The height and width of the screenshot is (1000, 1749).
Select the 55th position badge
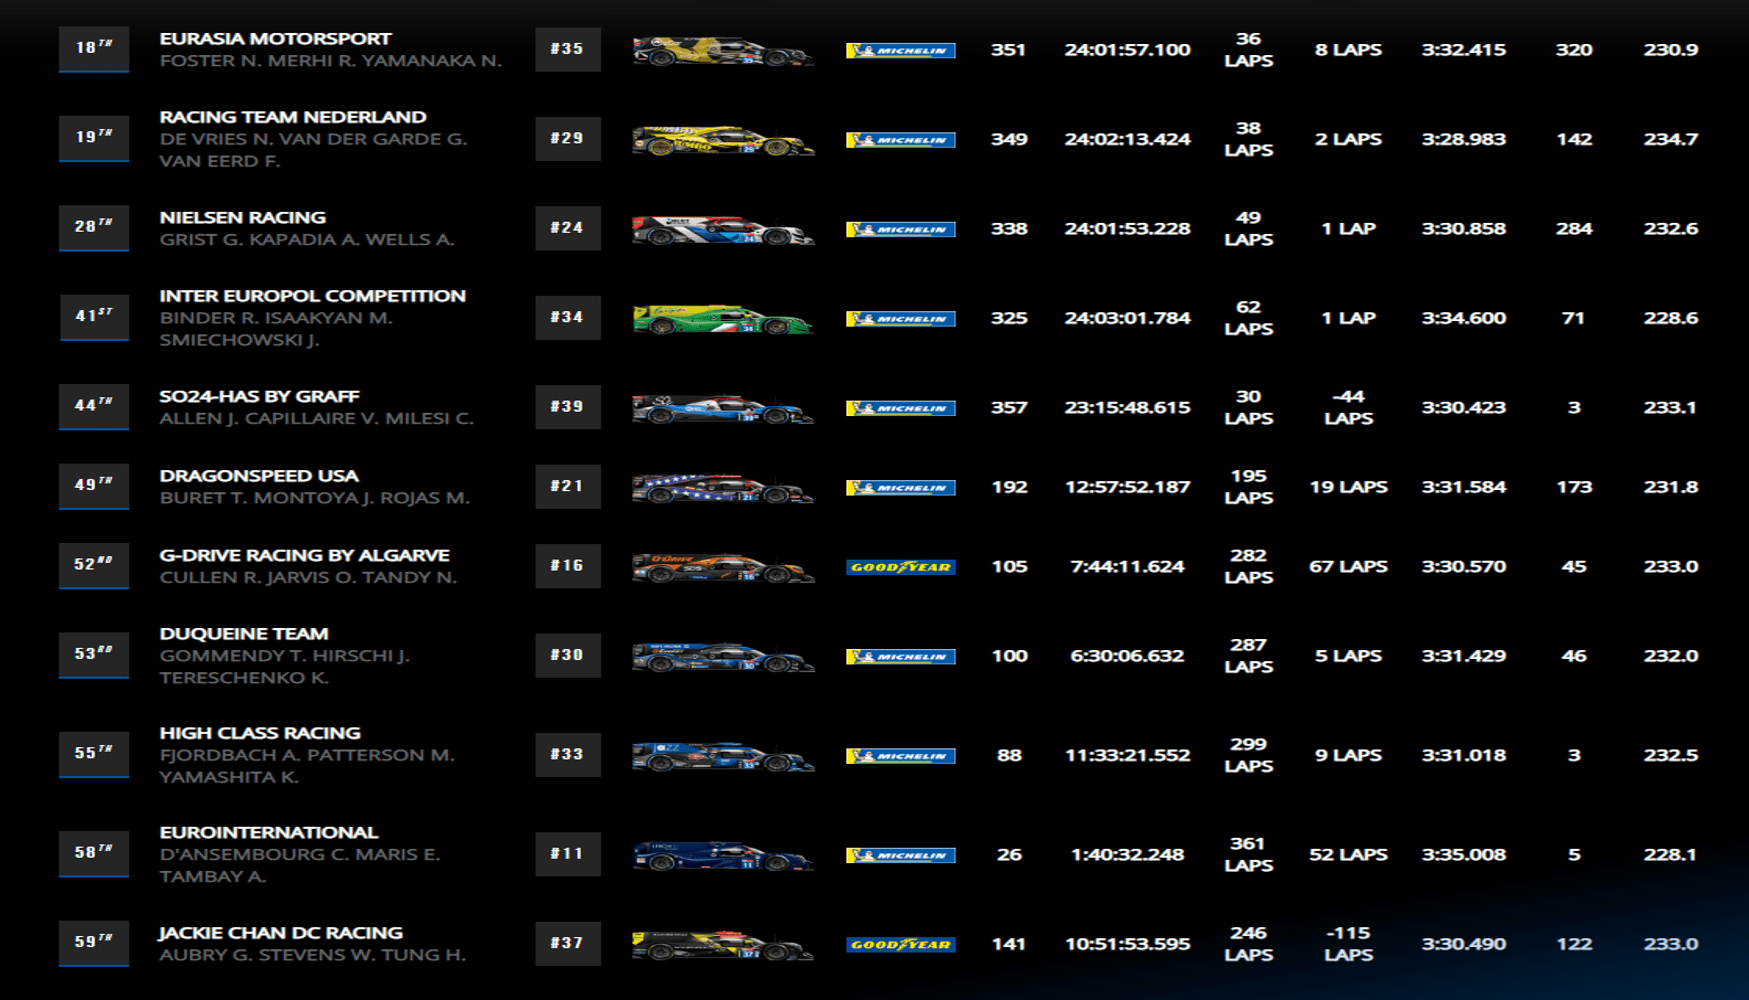[94, 754]
